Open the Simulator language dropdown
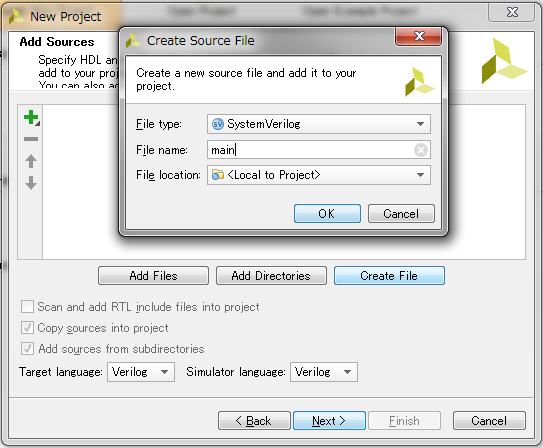Screen dimensions: 543x448 tap(324, 372)
